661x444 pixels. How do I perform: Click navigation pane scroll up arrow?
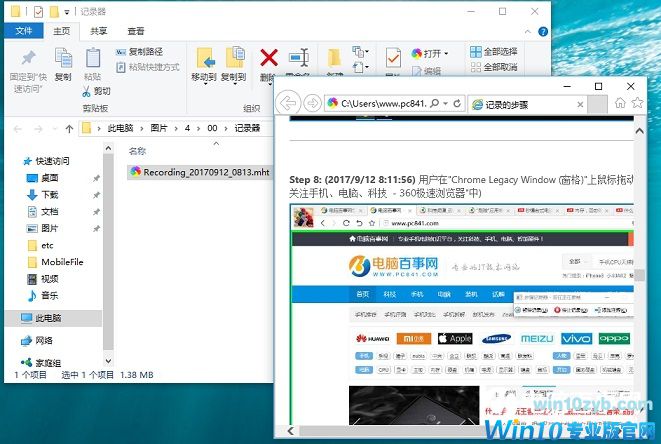pyautogui.click(x=108, y=148)
